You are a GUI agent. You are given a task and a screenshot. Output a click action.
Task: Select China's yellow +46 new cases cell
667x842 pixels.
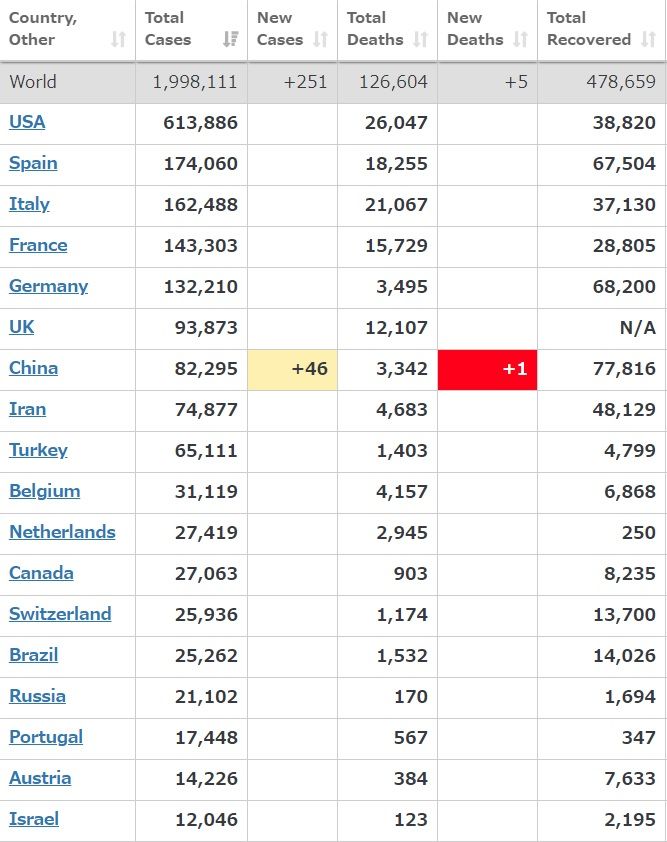coord(292,369)
